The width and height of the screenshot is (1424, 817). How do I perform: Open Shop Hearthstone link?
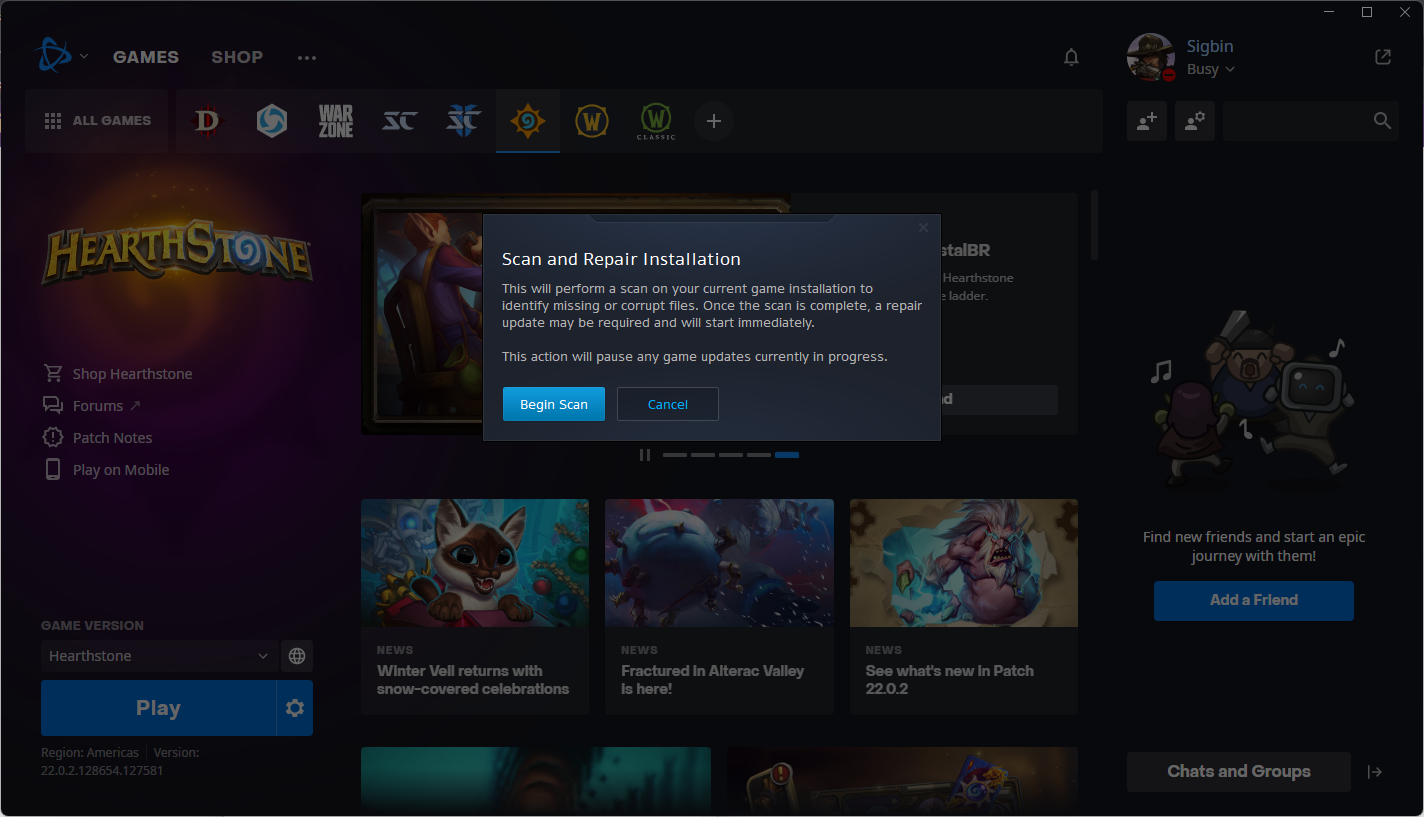(132, 374)
